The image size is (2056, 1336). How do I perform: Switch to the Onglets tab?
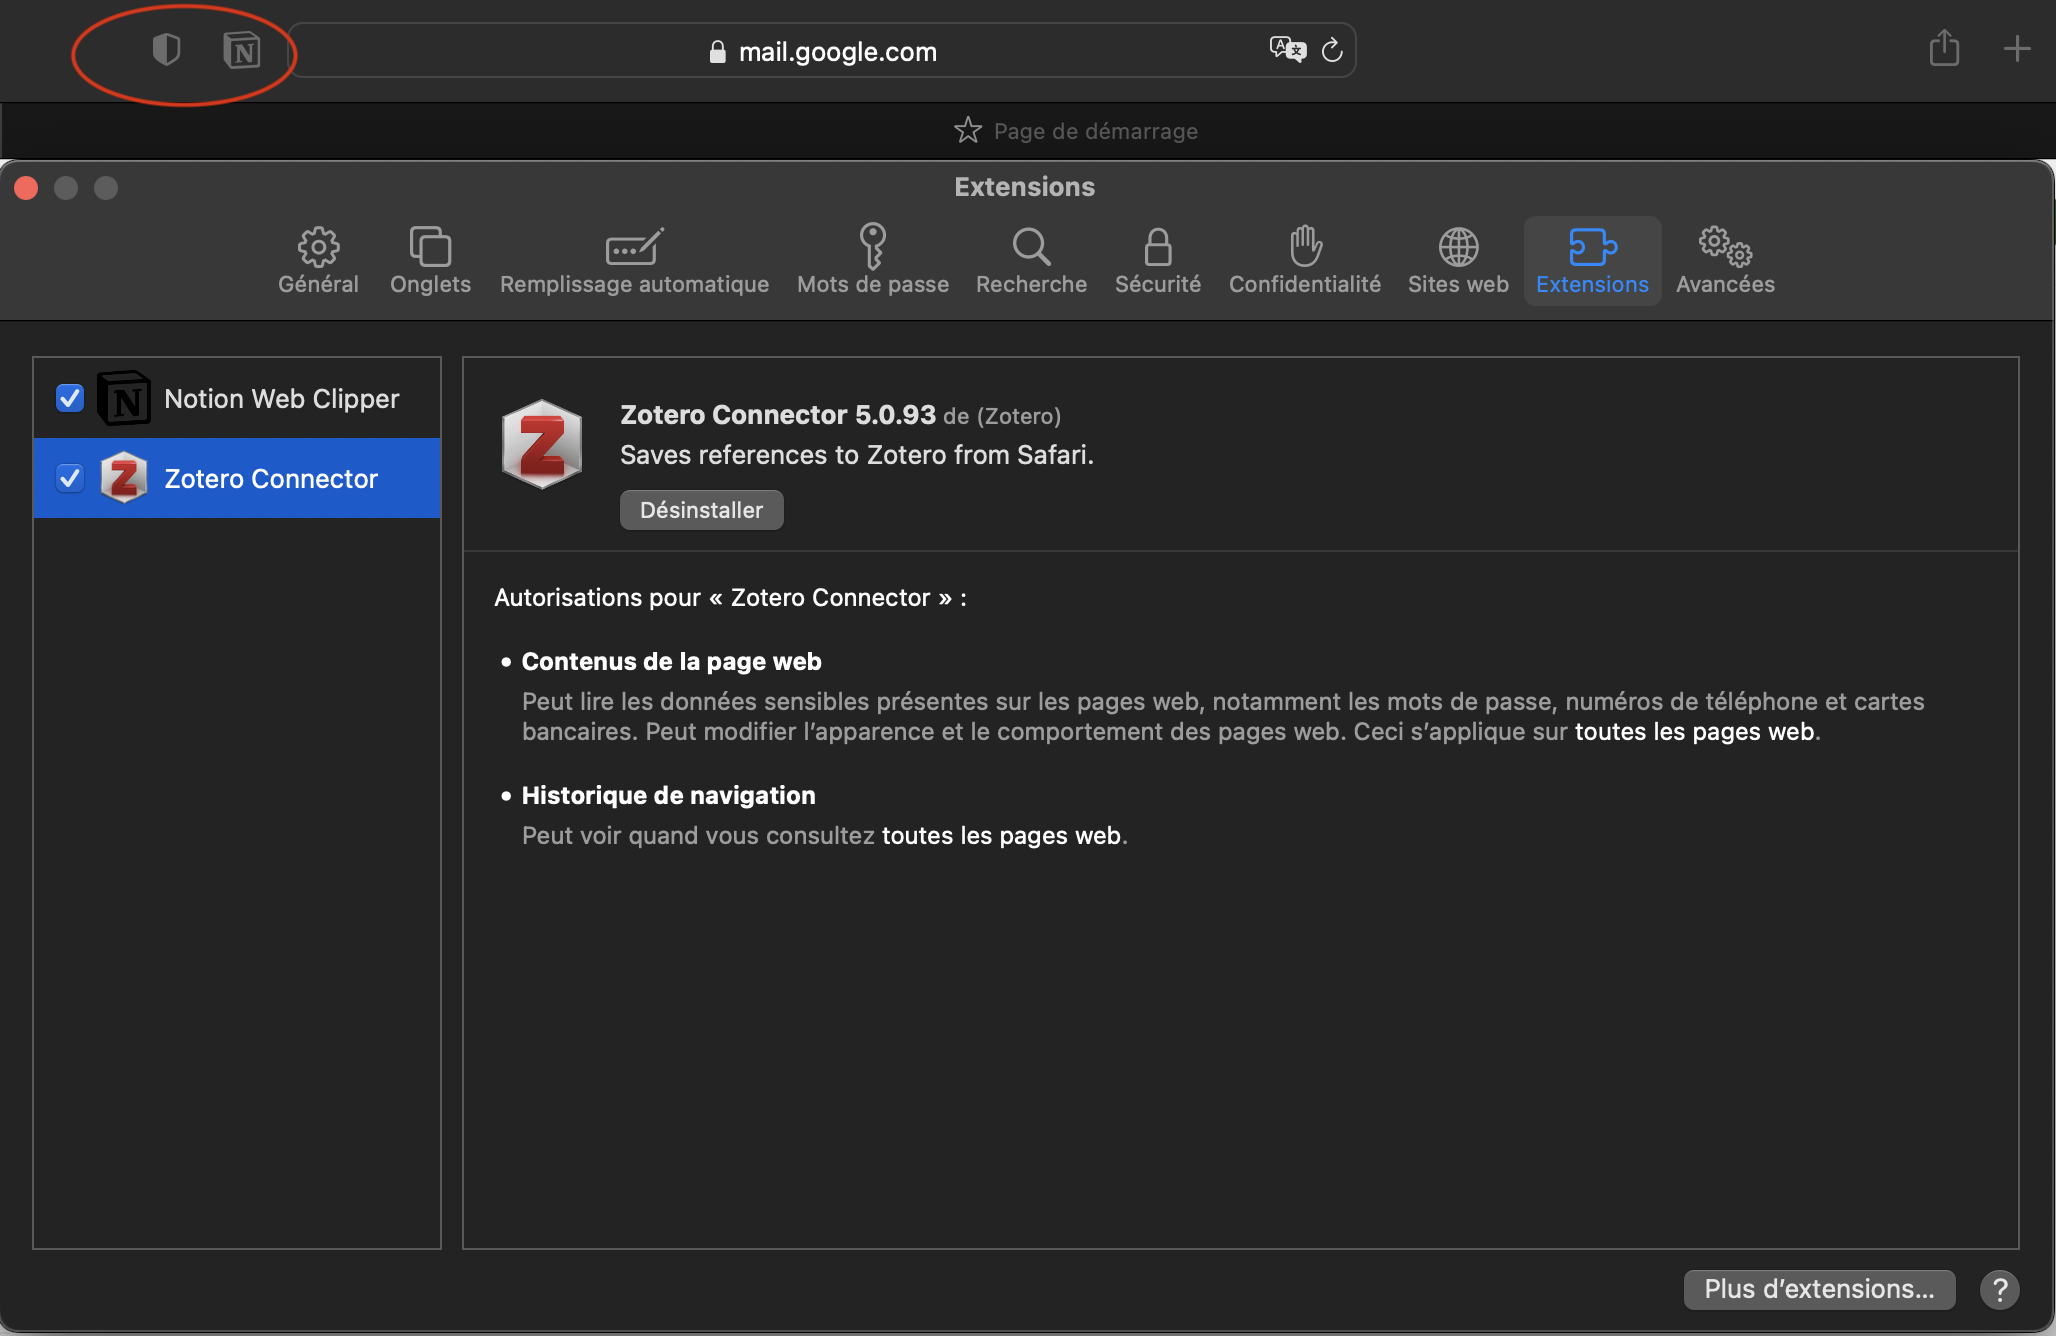[x=430, y=260]
